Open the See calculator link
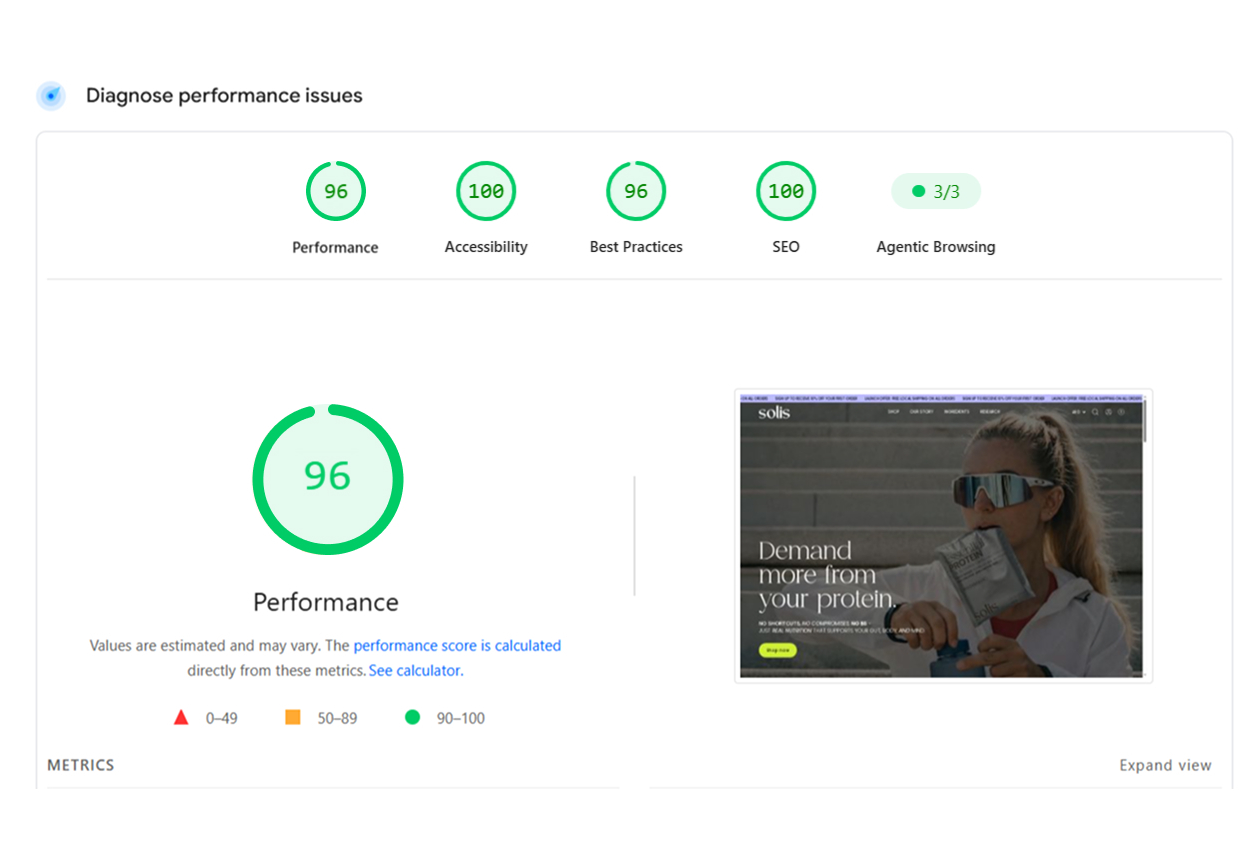 [416, 671]
